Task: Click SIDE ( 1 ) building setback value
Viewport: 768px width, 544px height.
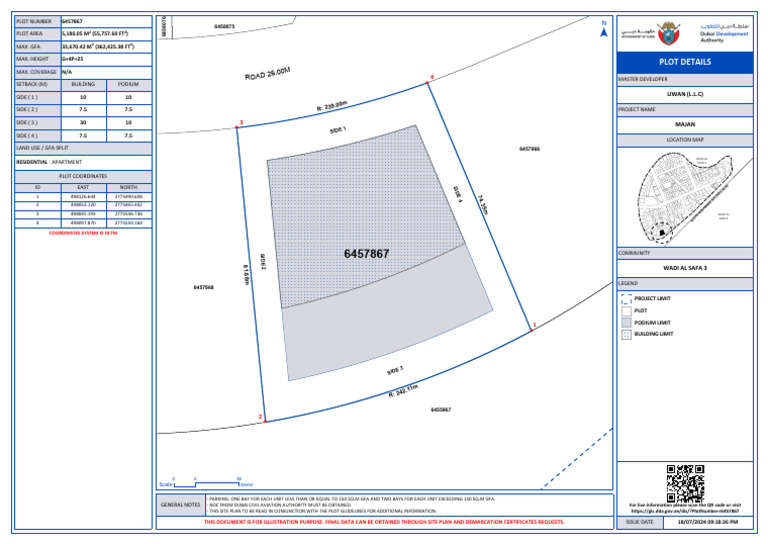Action: 83,97
